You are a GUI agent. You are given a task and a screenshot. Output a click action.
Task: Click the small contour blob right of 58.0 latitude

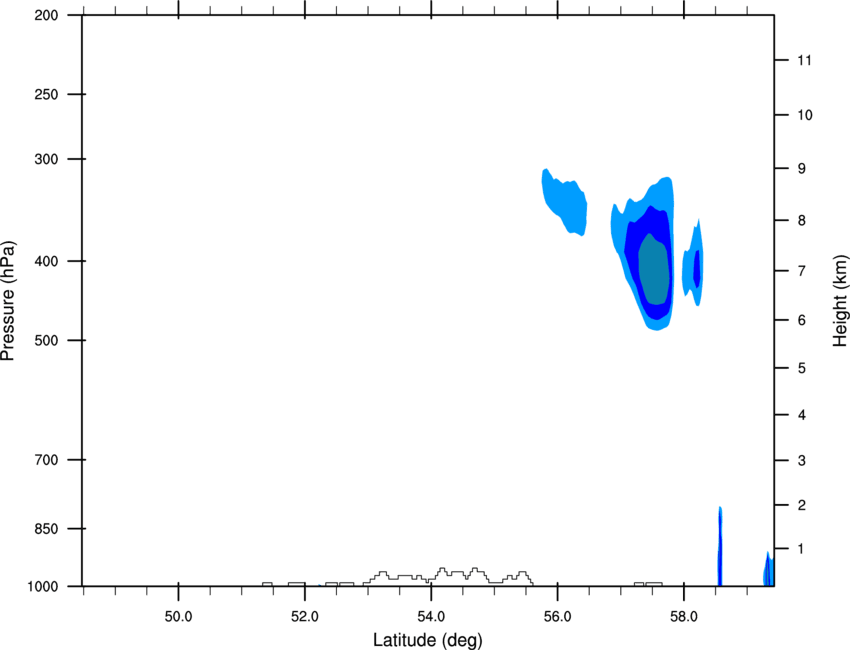693,264
